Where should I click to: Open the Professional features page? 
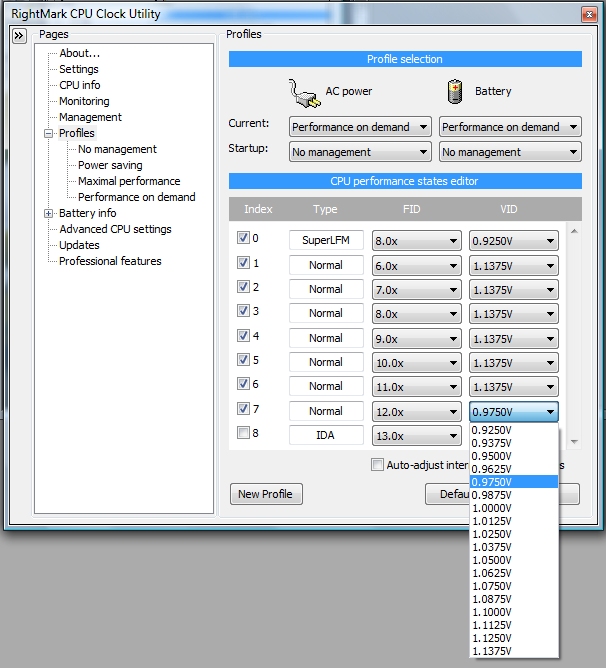pyautogui.click(x=110, y=261)
